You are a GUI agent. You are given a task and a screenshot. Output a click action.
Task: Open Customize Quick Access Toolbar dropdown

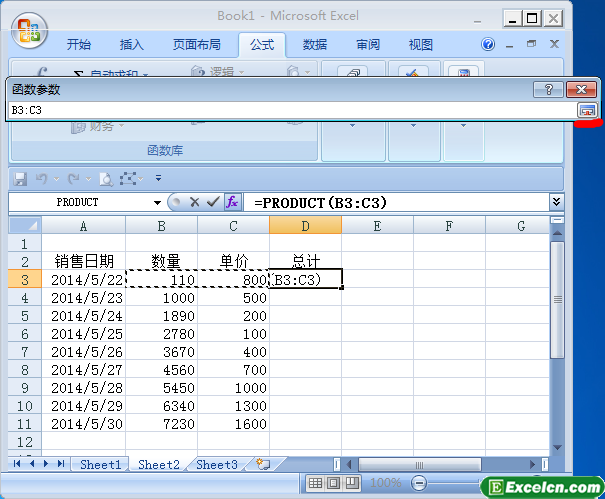click(x=158, y=178)
